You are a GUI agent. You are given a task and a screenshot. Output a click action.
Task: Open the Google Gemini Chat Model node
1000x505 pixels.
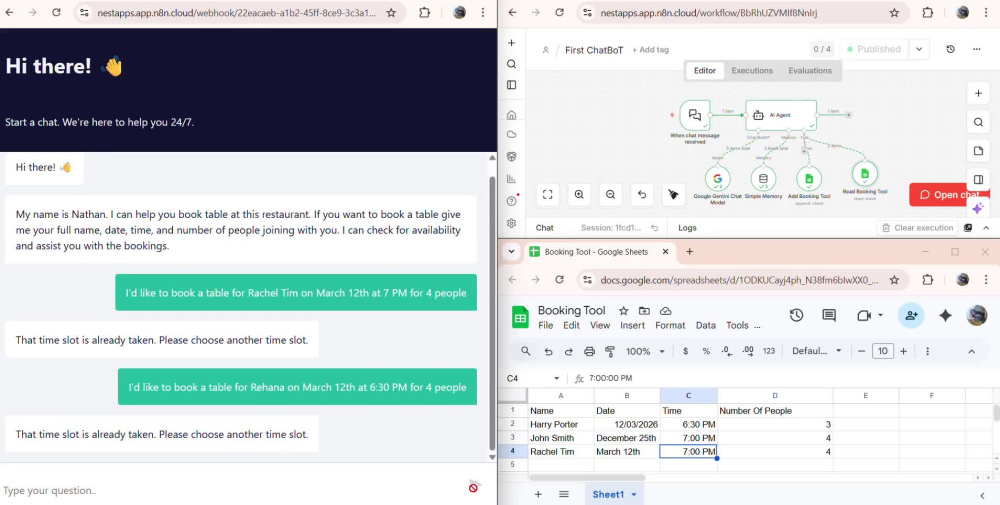717,179
